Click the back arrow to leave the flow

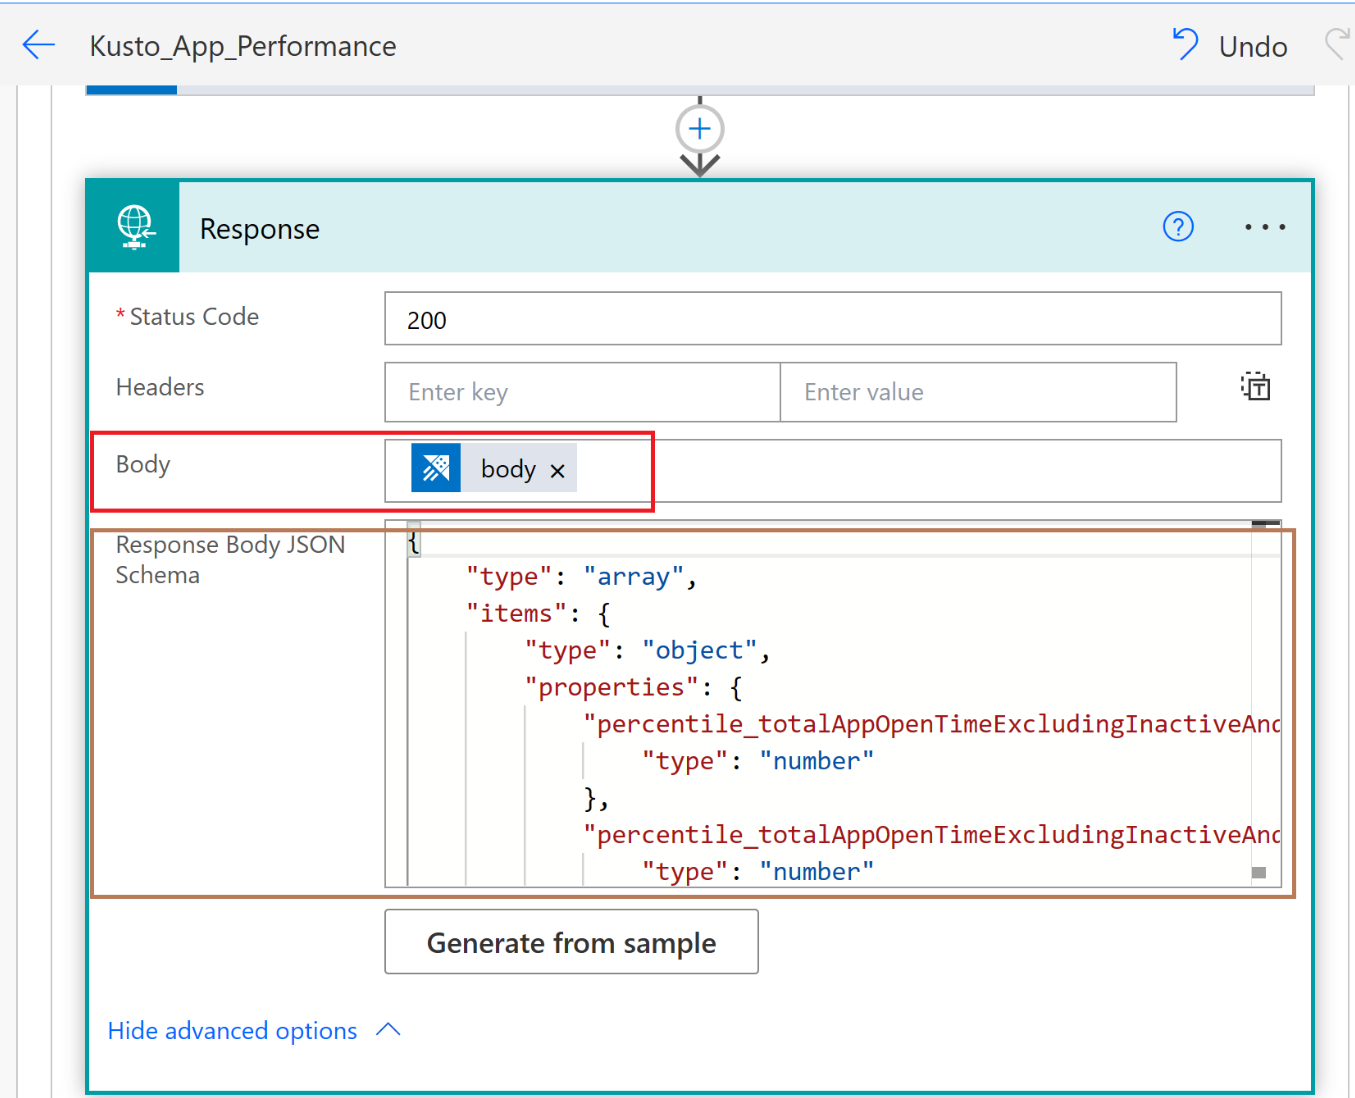coord(38,45)
